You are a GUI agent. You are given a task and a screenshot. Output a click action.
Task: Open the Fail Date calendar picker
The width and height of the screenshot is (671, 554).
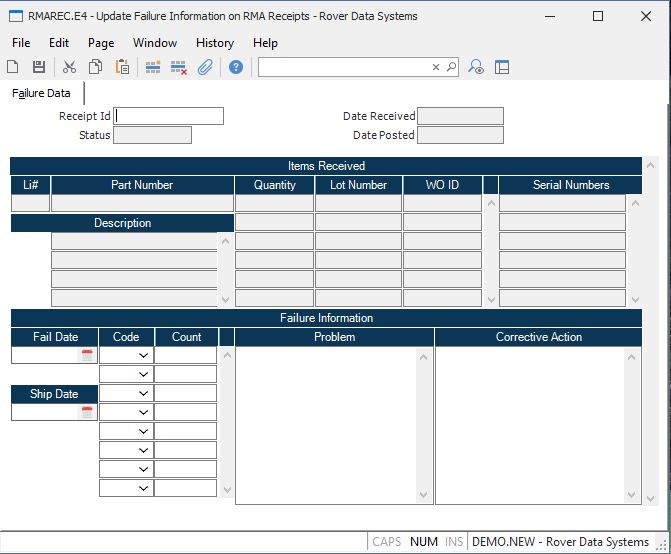coord(87,355)
